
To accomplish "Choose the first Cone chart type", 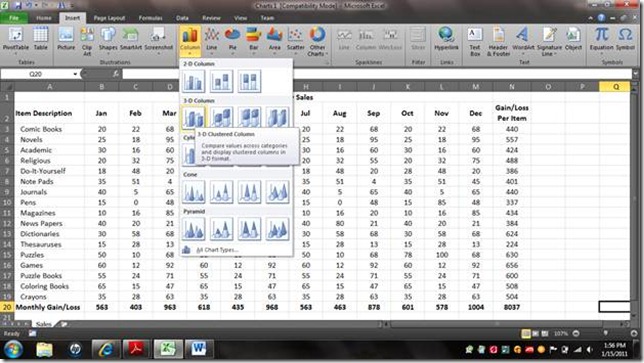I will click(x=193, y=192).
